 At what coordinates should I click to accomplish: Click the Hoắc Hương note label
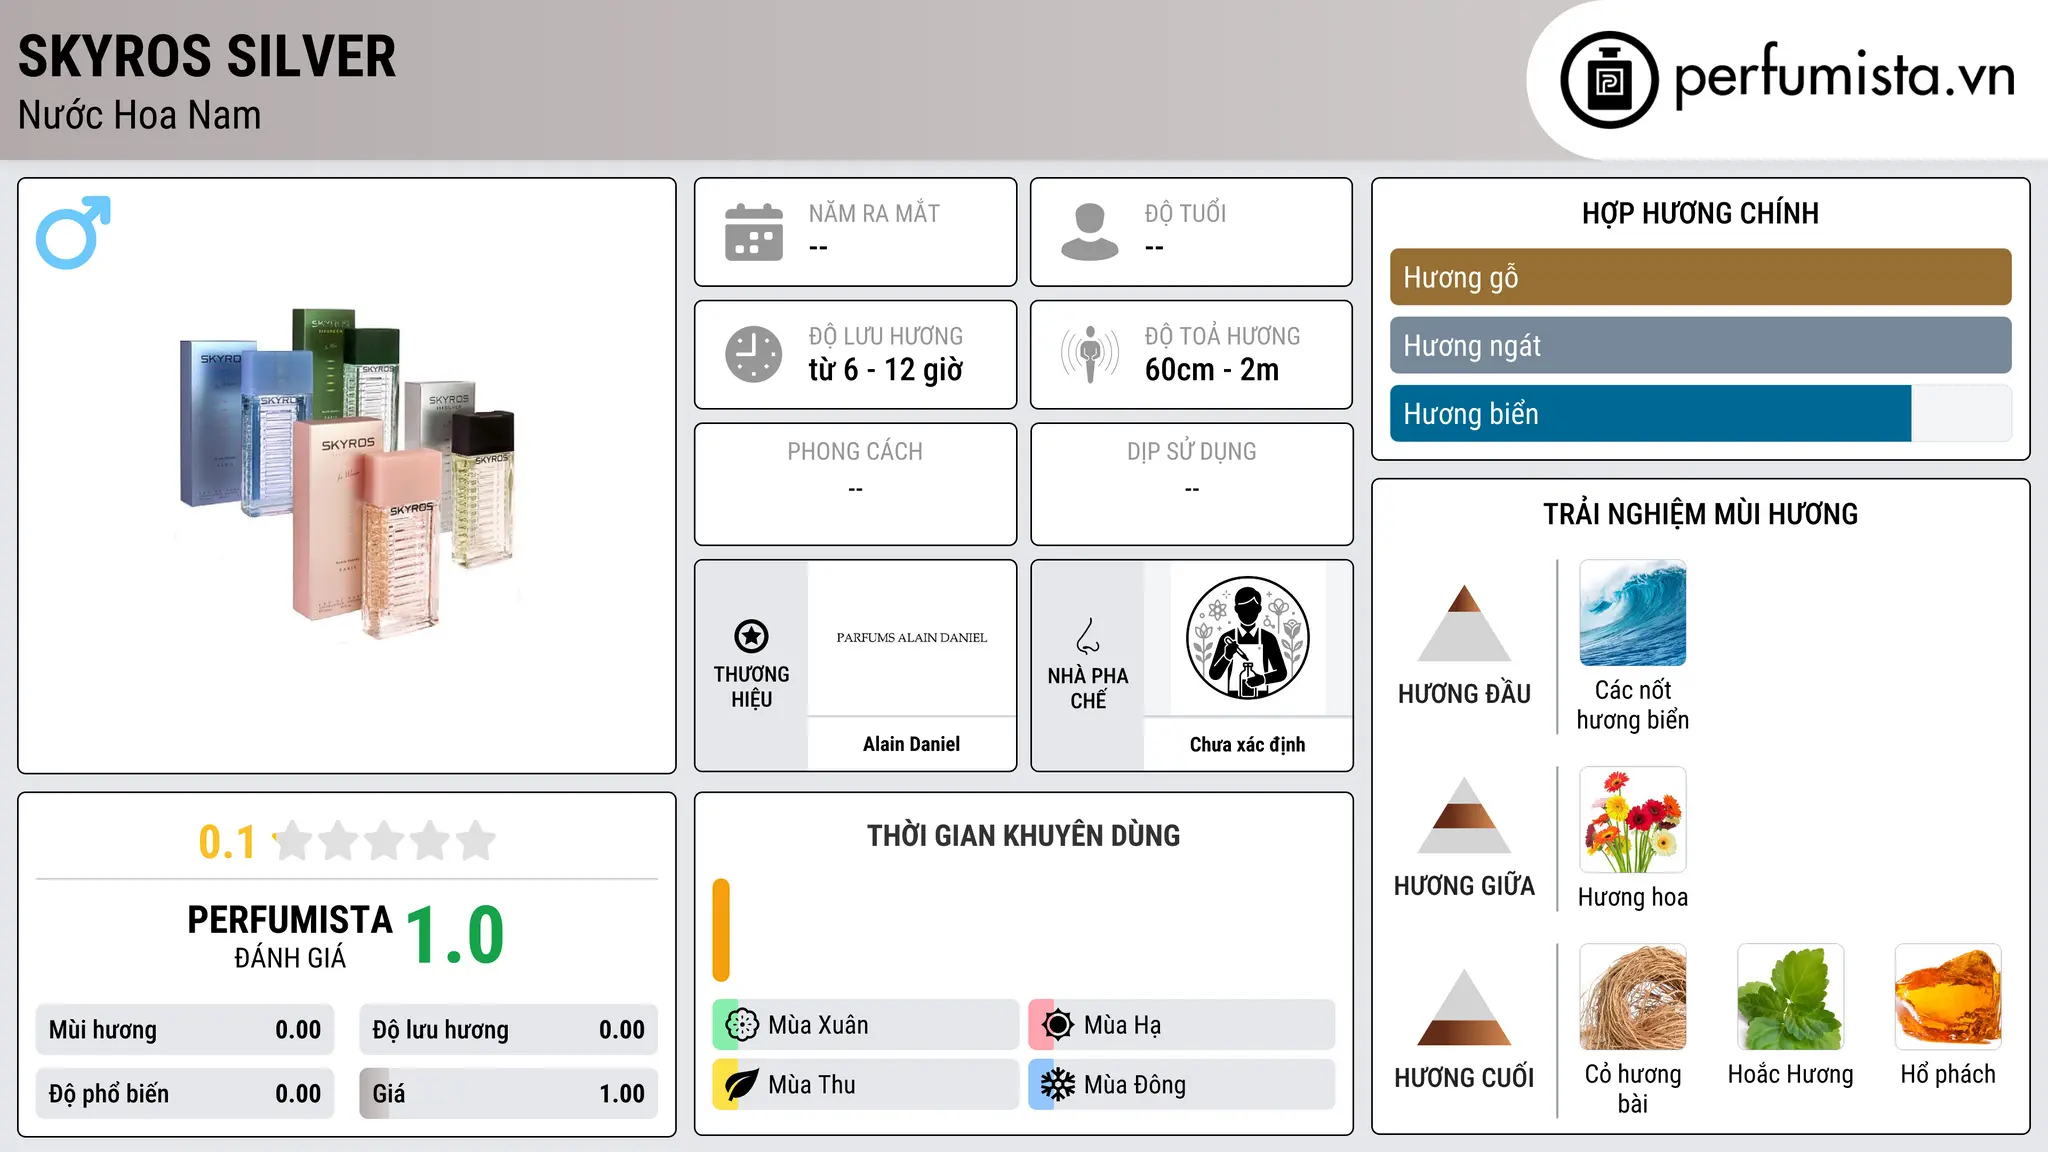(1790, 1074)
